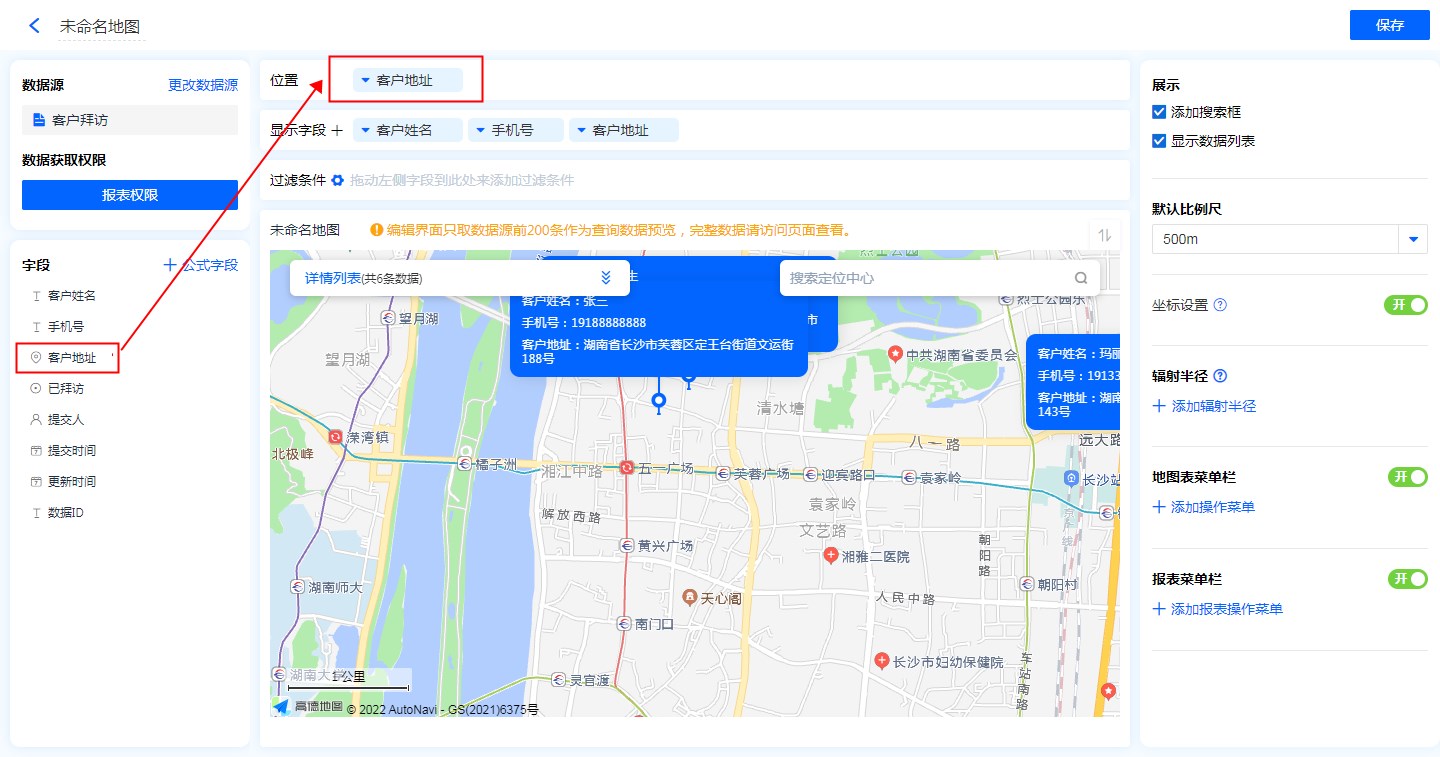
Task: Select the 客户姓名 field in field list
Action: click(x=72, y=296)
